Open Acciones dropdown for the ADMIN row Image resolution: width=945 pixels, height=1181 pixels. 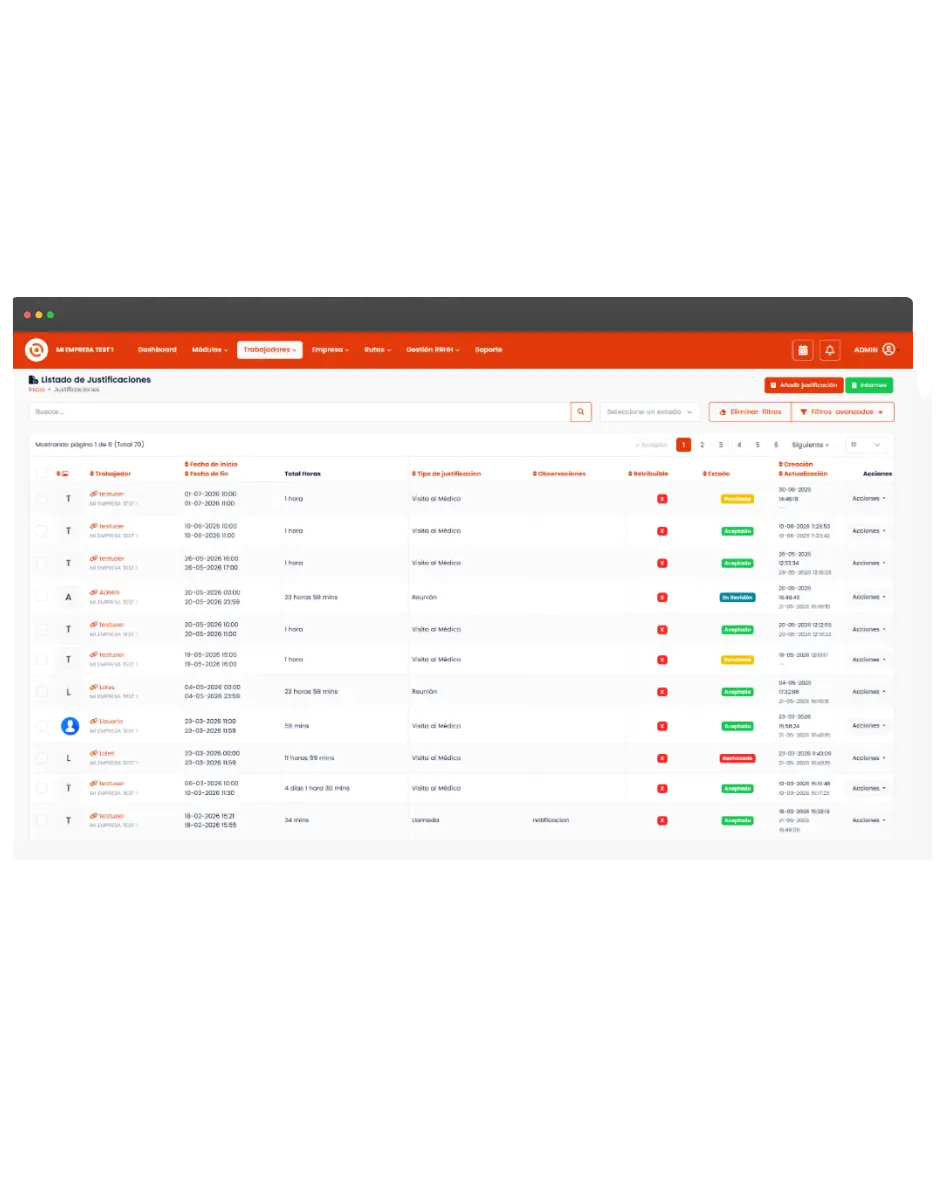click(x=869, y=597)
